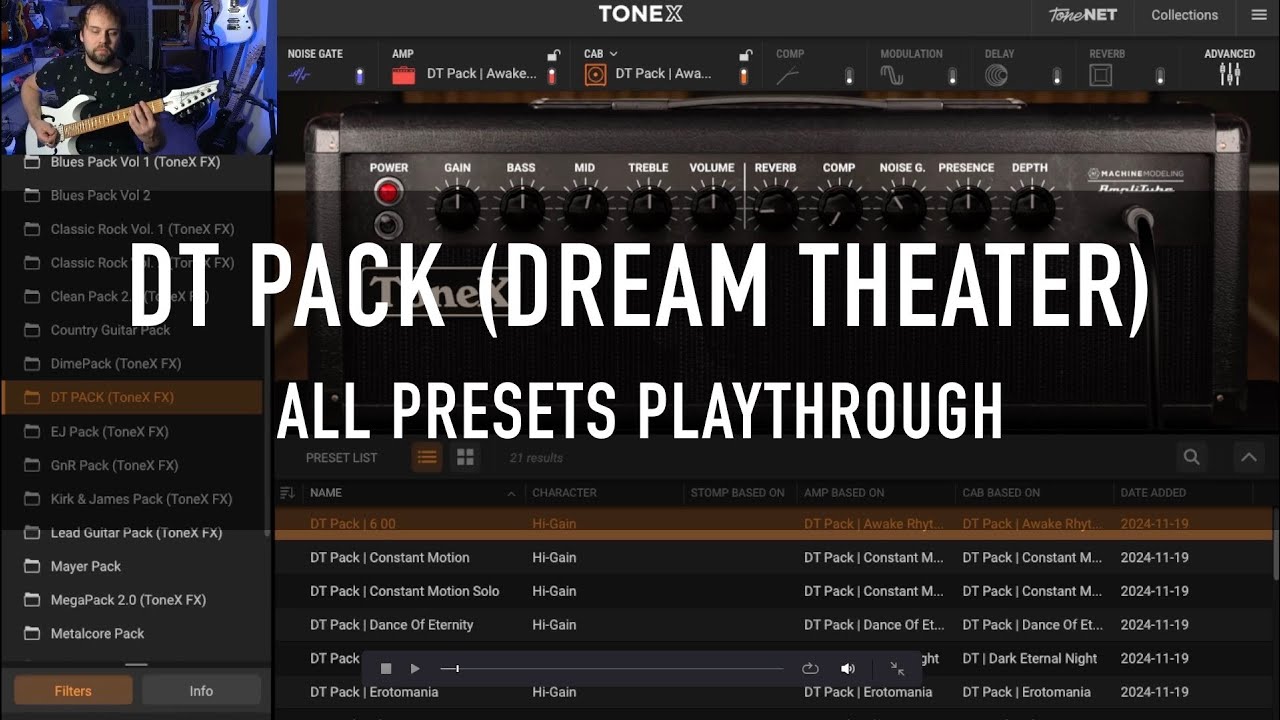Screen dimensions: 1280x720
Task: Toggle the Delay on/off switch
Action: [x=1057, y=76]
